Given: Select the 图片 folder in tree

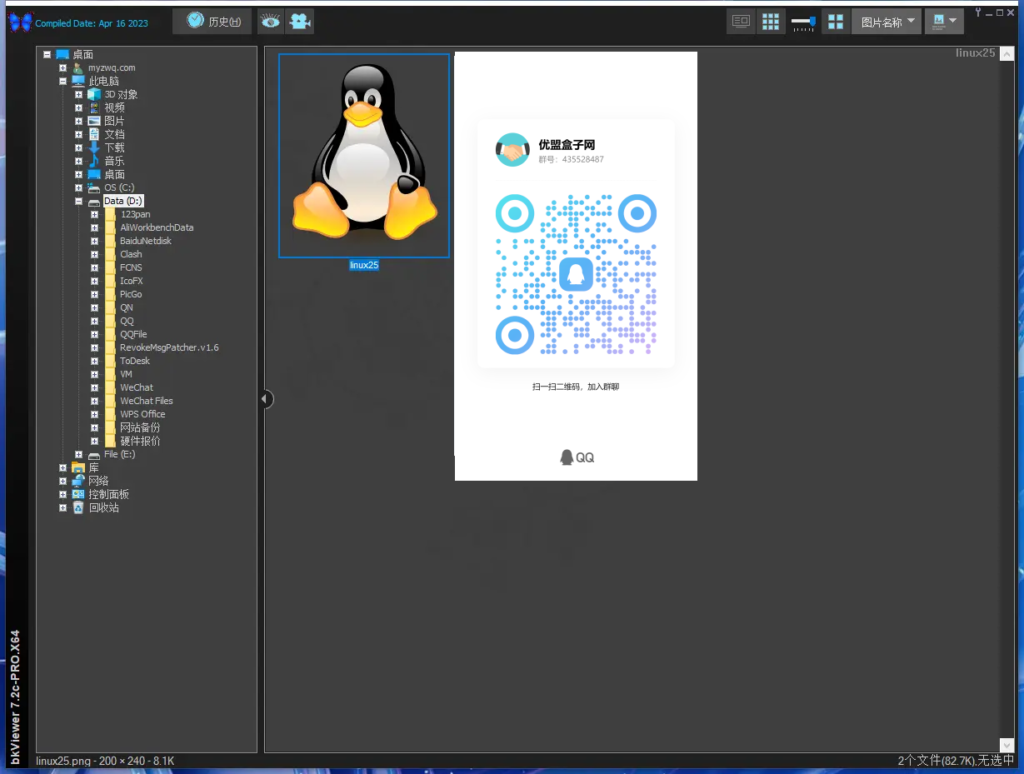Looking at the screenshot, I should [x=114, y=121].
